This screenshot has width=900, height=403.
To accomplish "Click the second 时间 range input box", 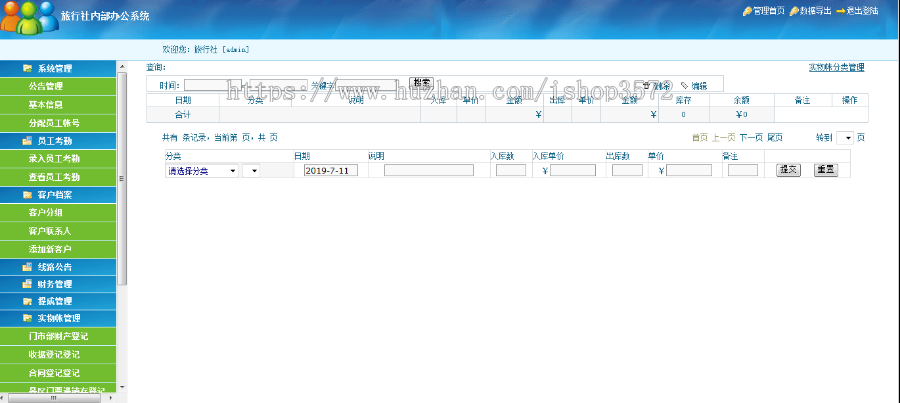I will click(279, 85).
